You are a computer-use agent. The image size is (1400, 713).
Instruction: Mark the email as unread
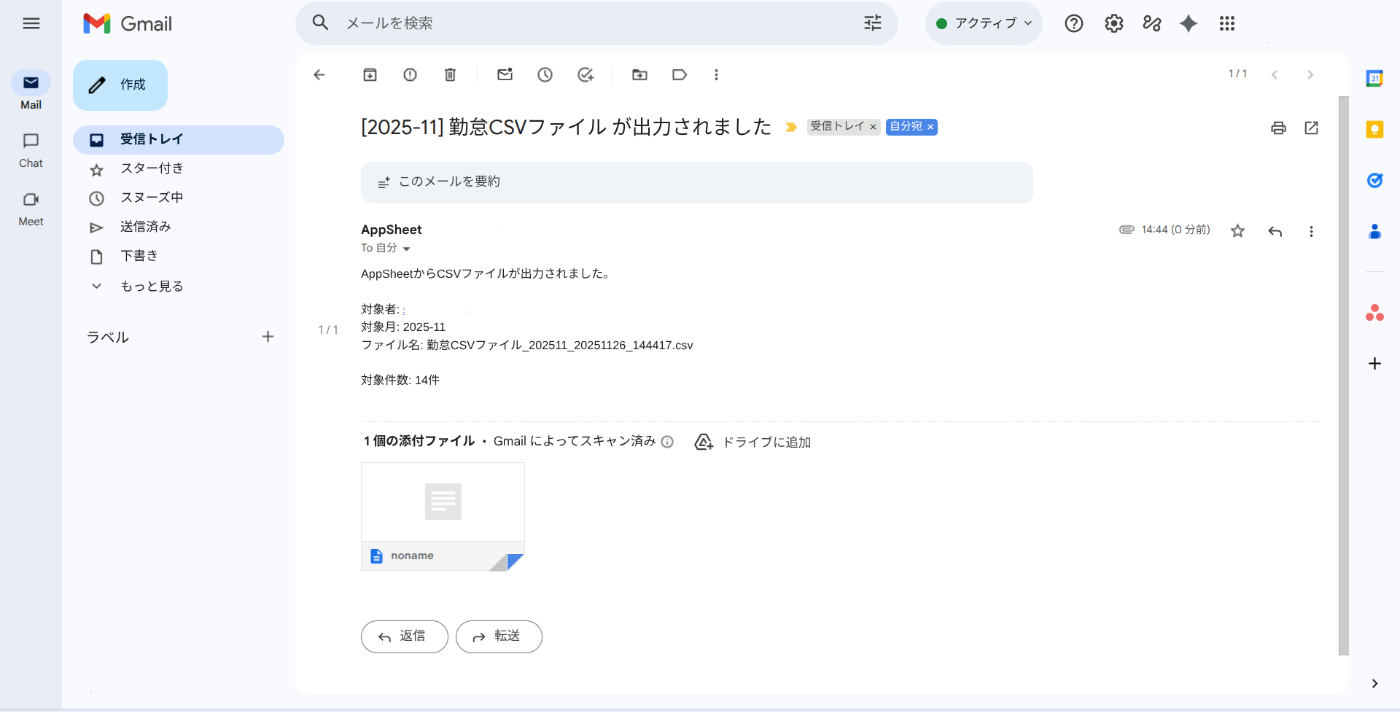click(x=505, y=74)
